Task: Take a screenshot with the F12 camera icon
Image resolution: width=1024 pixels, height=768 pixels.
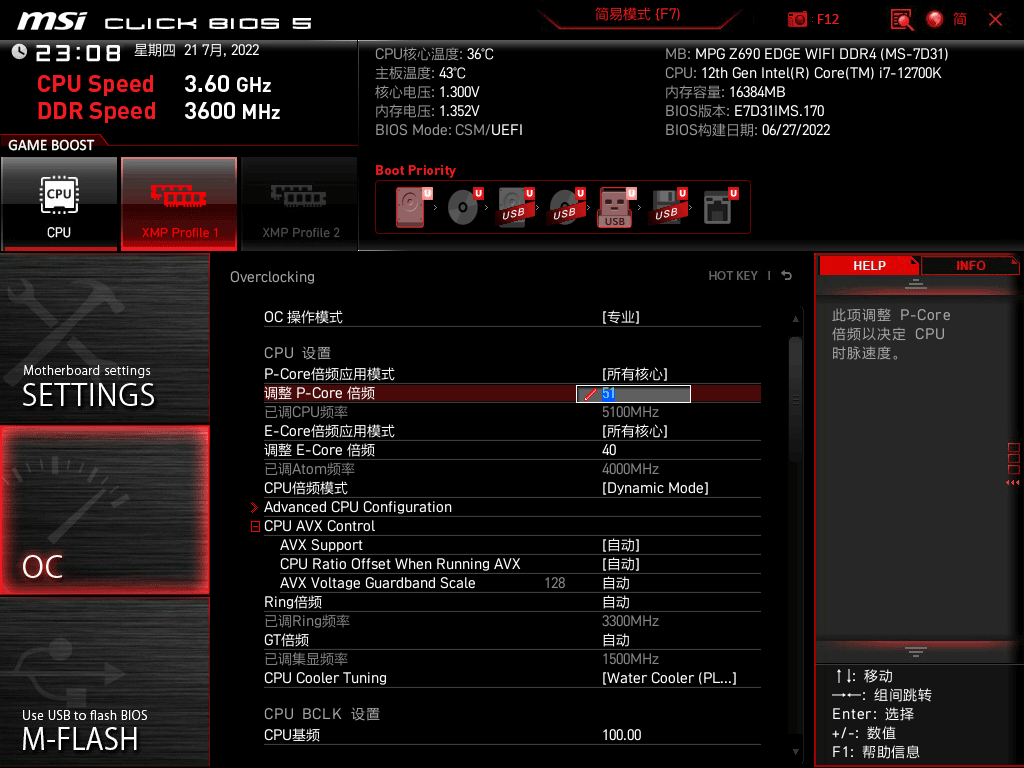Action: click(x=797, y=20)
